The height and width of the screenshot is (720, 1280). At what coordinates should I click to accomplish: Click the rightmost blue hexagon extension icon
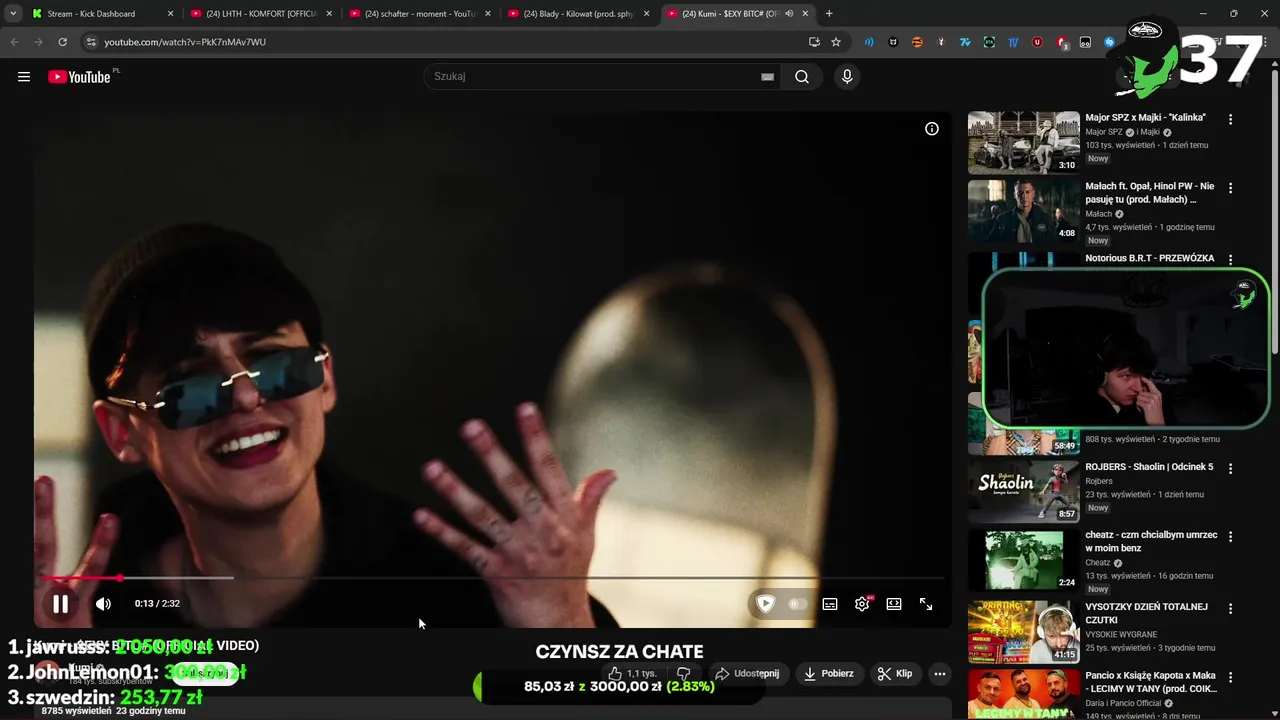coord(1109,42)
